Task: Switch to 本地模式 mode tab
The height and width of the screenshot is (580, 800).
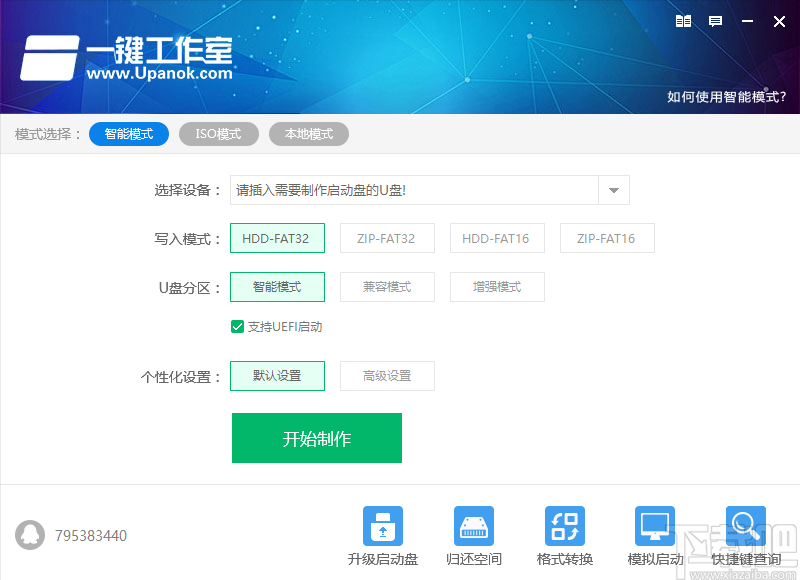Action: 309,134
